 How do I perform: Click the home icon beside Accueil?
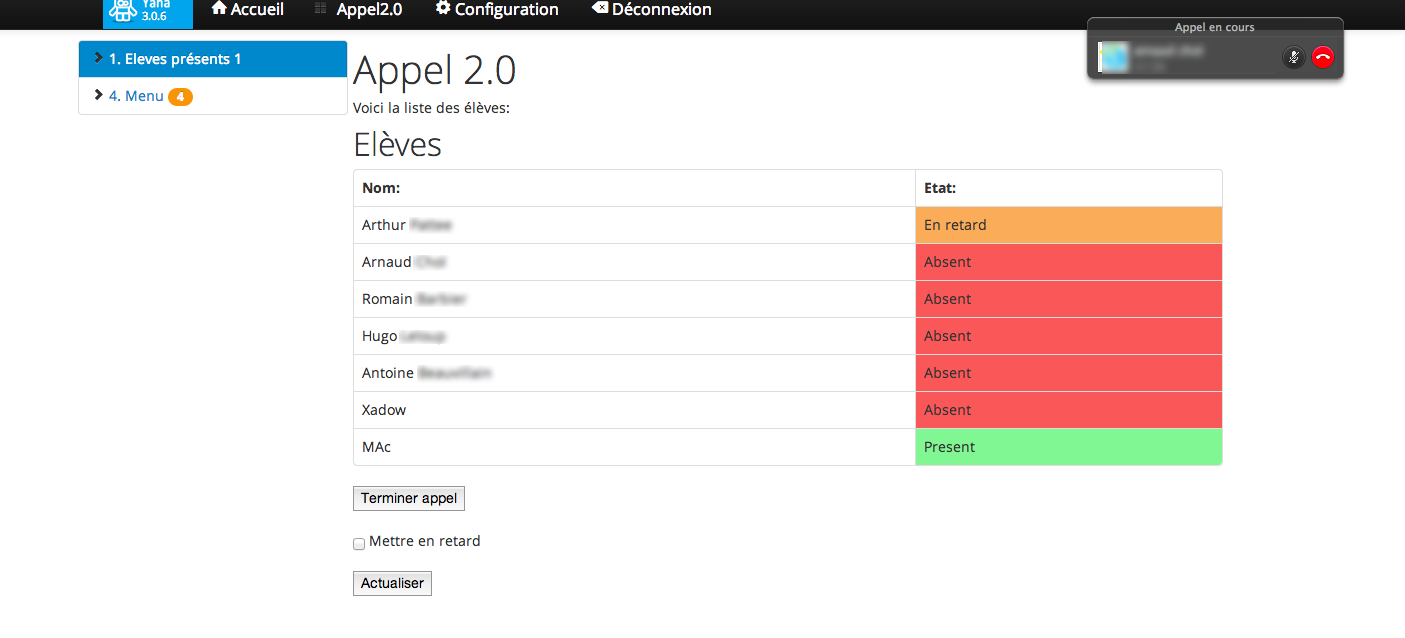pos(219,8)
